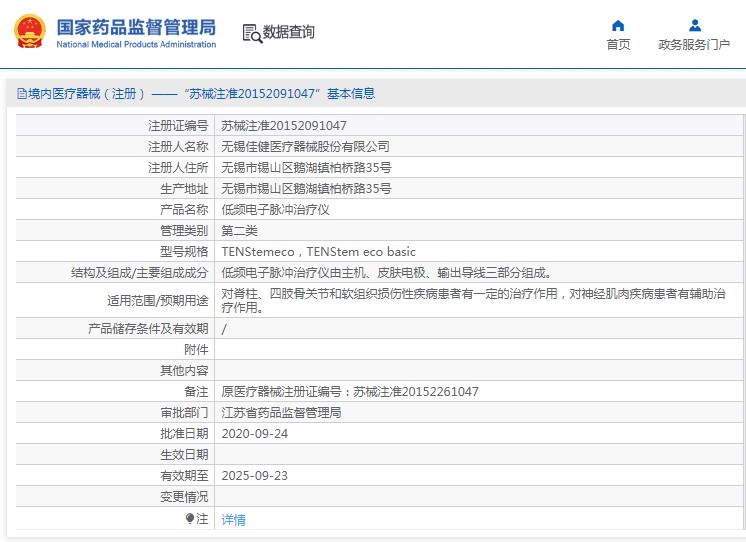This screenshot has height=542, width=746.
Task: Select expiry date 2025-09-23
Action: (255, 475)
